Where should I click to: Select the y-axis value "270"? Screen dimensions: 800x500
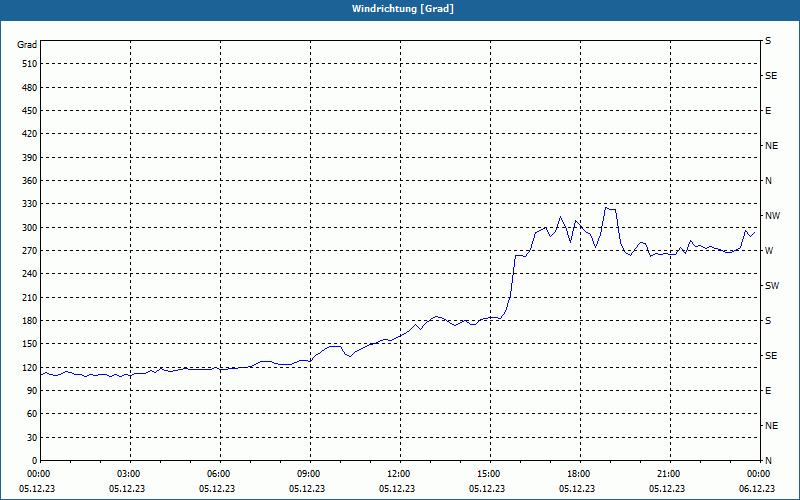click(x=30, y=251)
